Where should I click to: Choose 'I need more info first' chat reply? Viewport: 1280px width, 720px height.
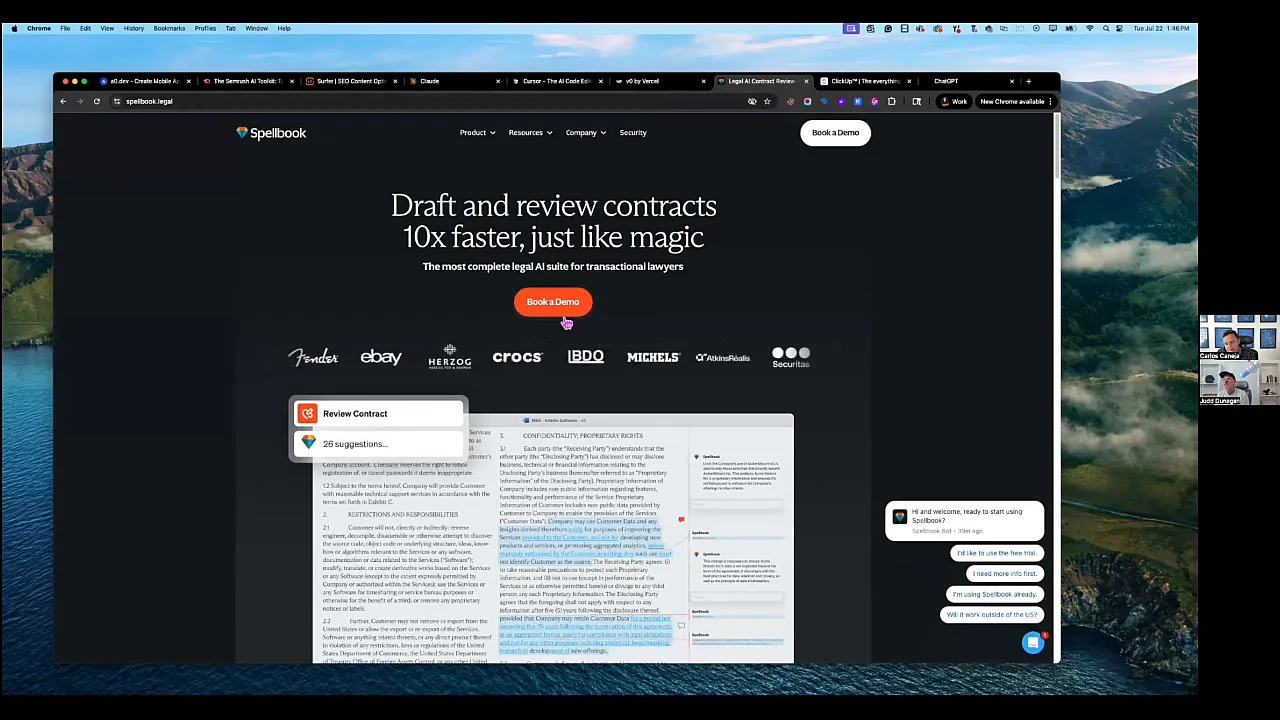tap(1005, 574)
